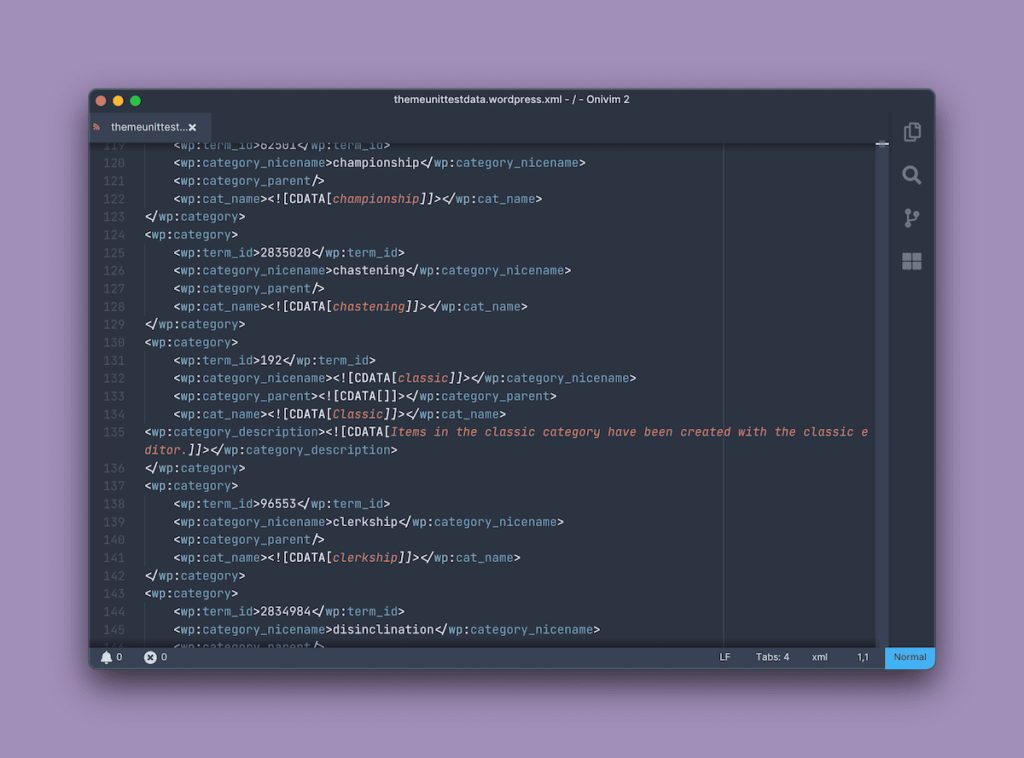Select the themeunittest file tab
1024x758 pixels.
(x=147, y=127)
